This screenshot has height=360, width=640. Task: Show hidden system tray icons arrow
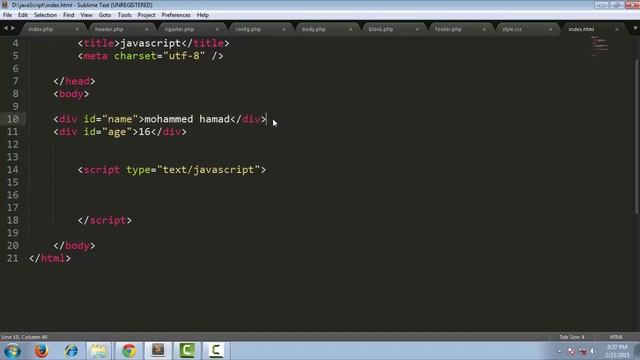[x=559, y=351]
